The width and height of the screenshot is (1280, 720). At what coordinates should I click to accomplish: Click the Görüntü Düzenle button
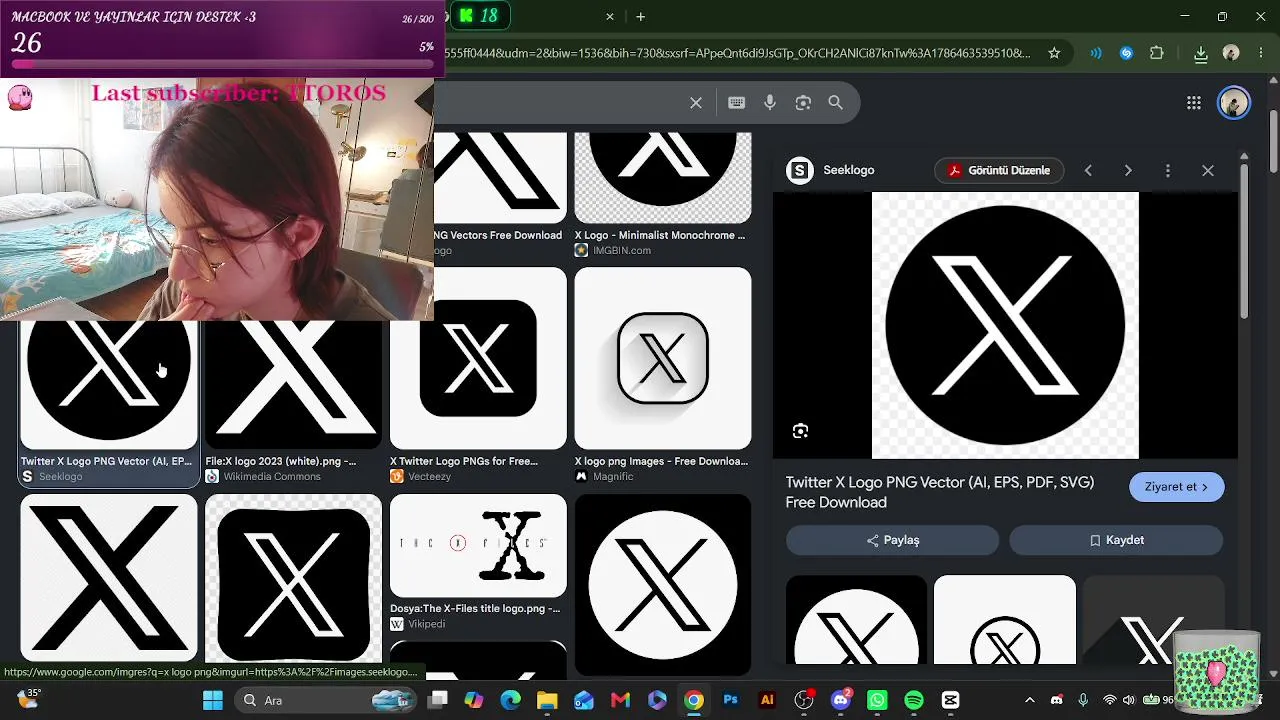[x=999, y=171]
